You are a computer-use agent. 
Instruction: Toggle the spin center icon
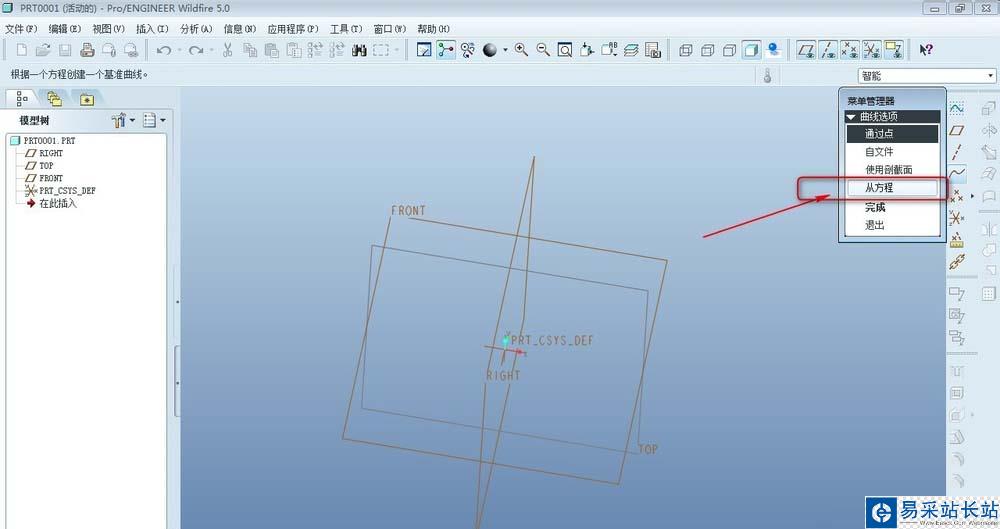click(446, 50)
